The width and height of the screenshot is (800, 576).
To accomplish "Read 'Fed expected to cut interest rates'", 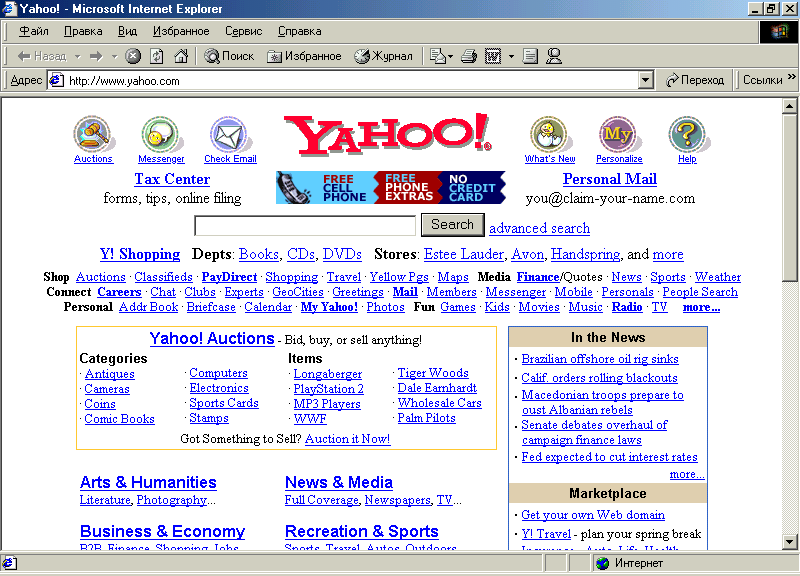I will (x=609, y=457).
